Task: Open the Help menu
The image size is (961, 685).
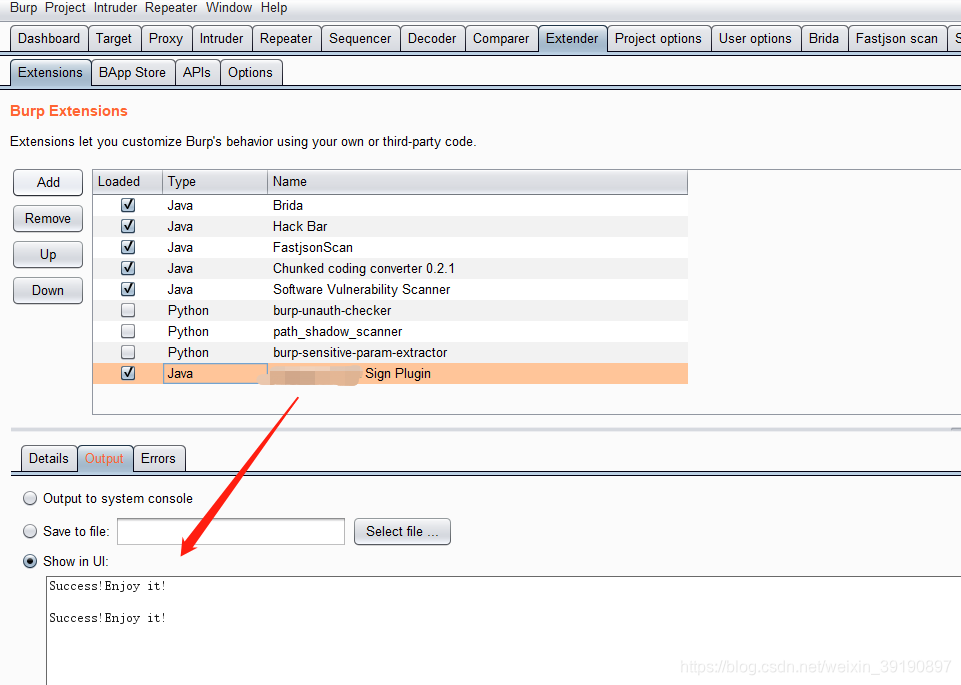Action: point(274,8)
